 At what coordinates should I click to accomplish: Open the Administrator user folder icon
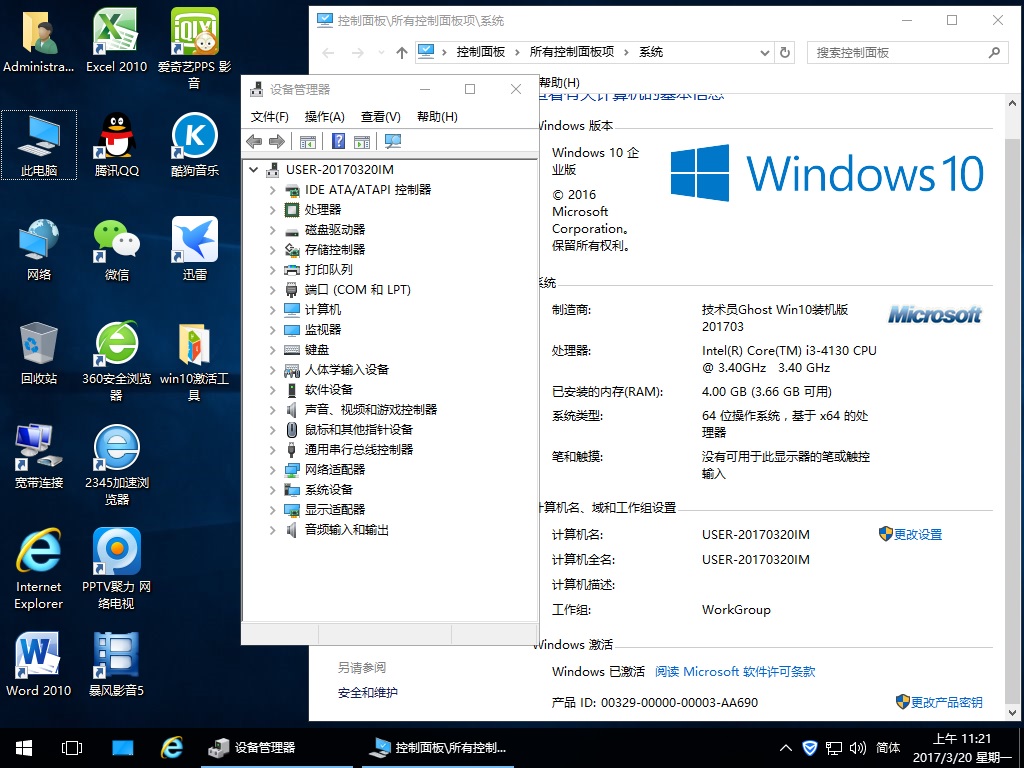coord(39,40)
